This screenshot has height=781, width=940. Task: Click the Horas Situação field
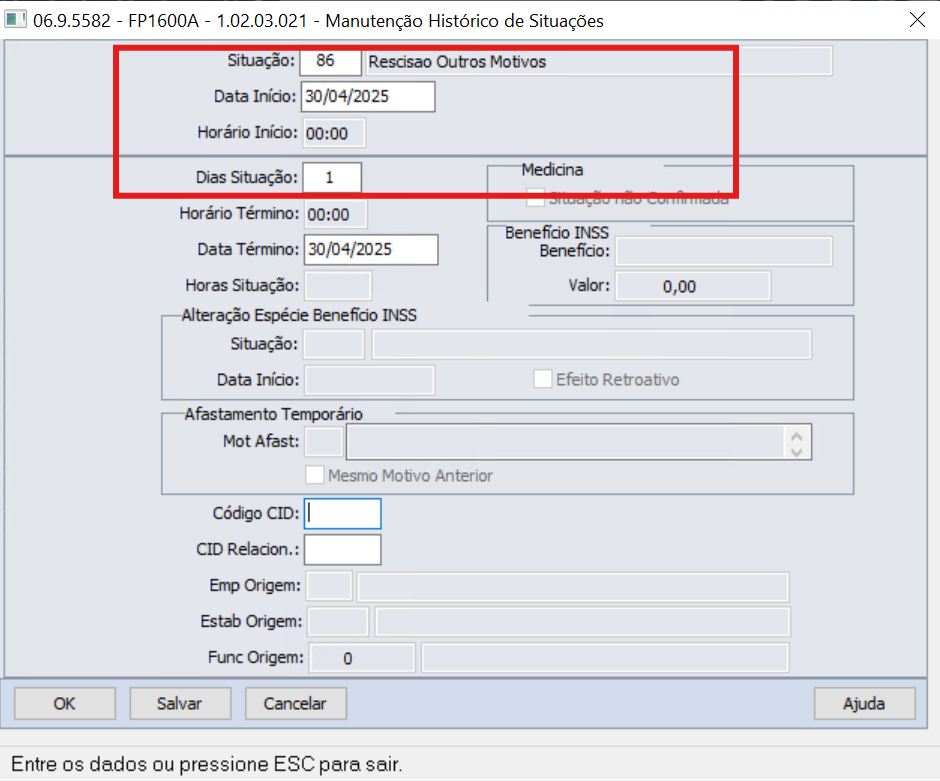coord(338,285)
